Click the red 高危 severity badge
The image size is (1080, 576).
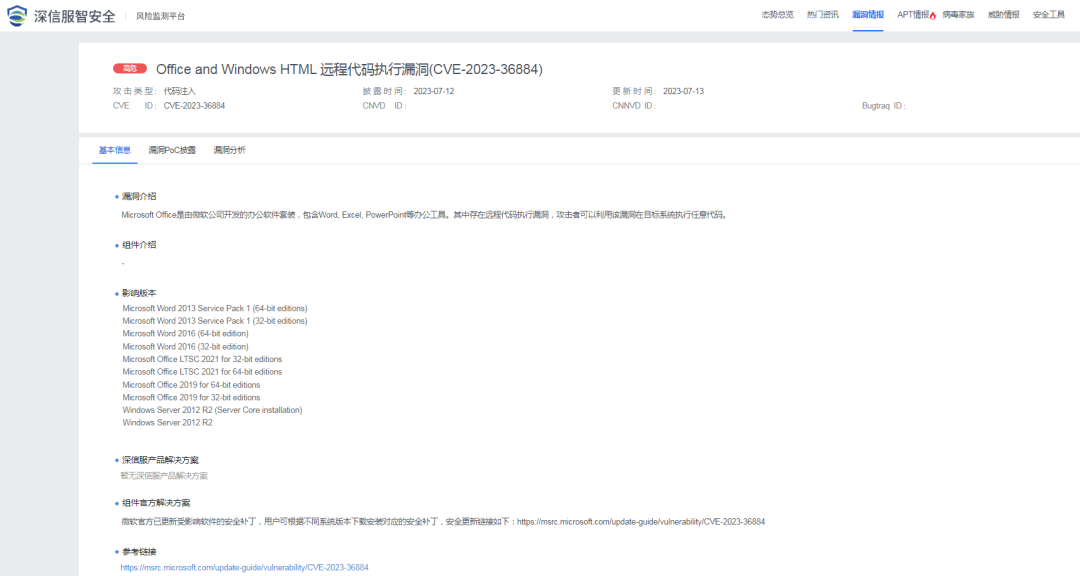(130, 68)
